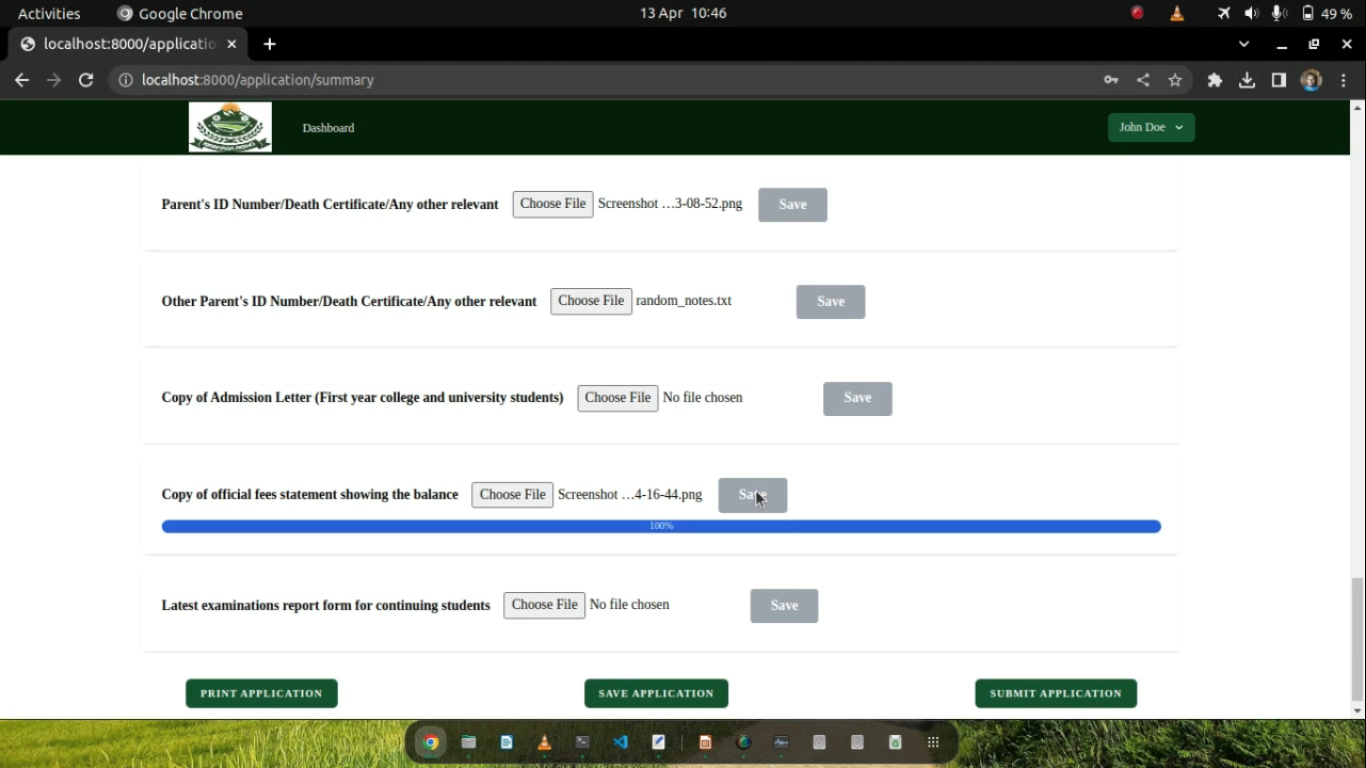Open Visual Studio Code from the dock
1366x768 pixels.
point(619,742)
